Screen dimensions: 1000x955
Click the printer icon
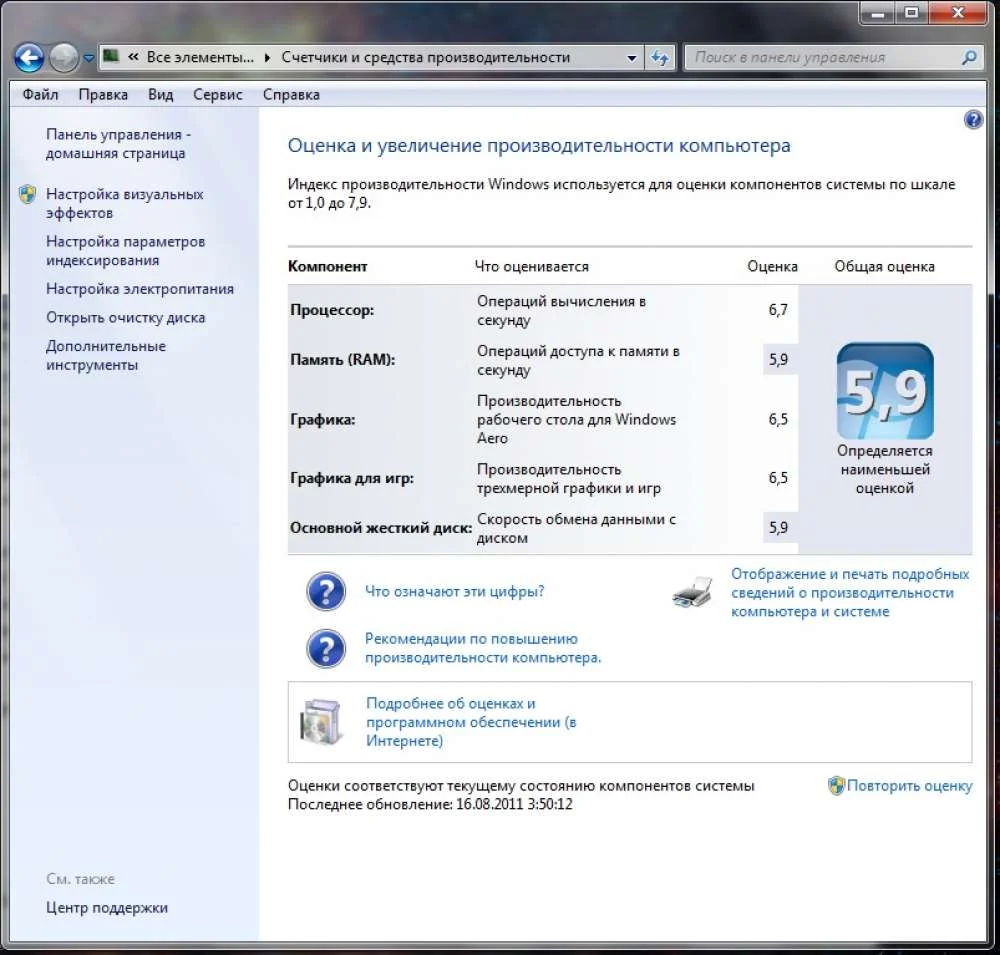click(693, 593)
